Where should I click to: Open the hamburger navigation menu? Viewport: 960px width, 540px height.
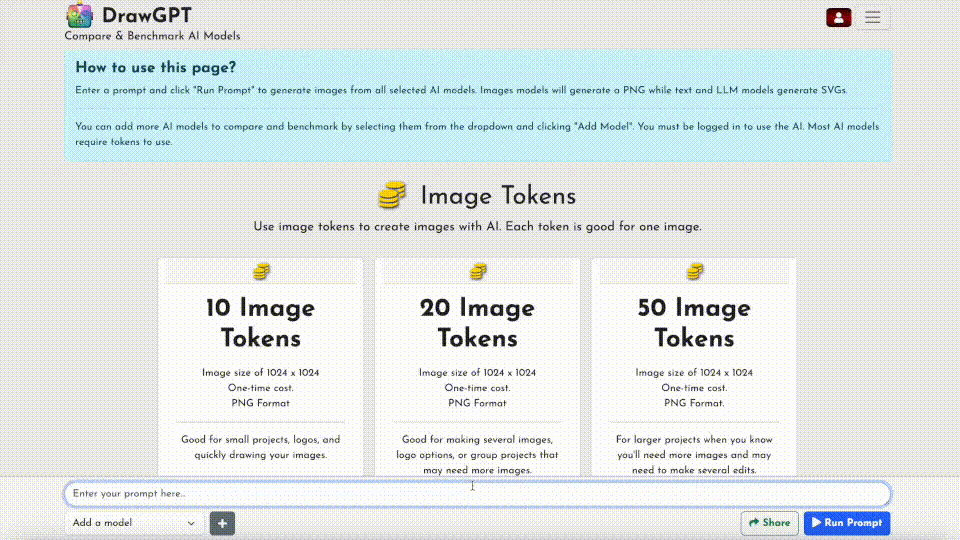click(873, 17)
